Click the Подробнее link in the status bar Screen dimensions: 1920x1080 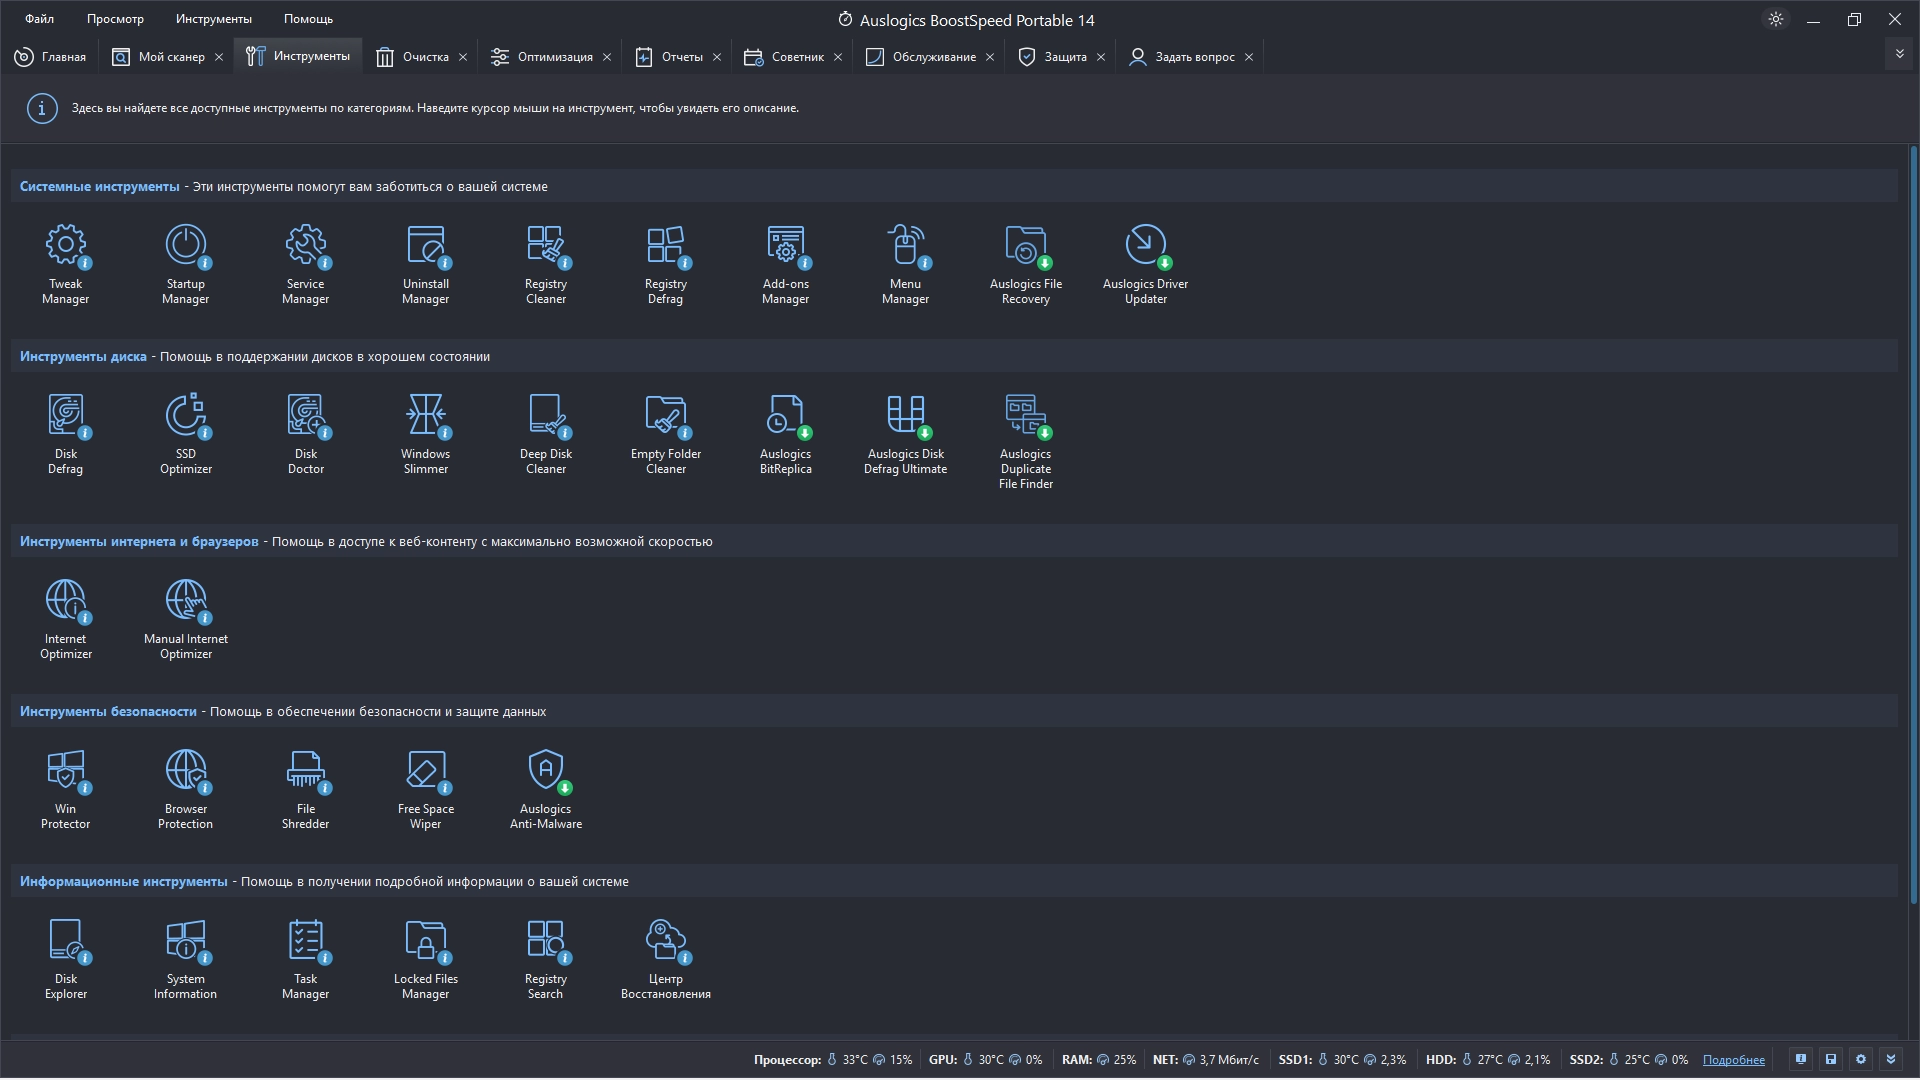[1733, 1060]
